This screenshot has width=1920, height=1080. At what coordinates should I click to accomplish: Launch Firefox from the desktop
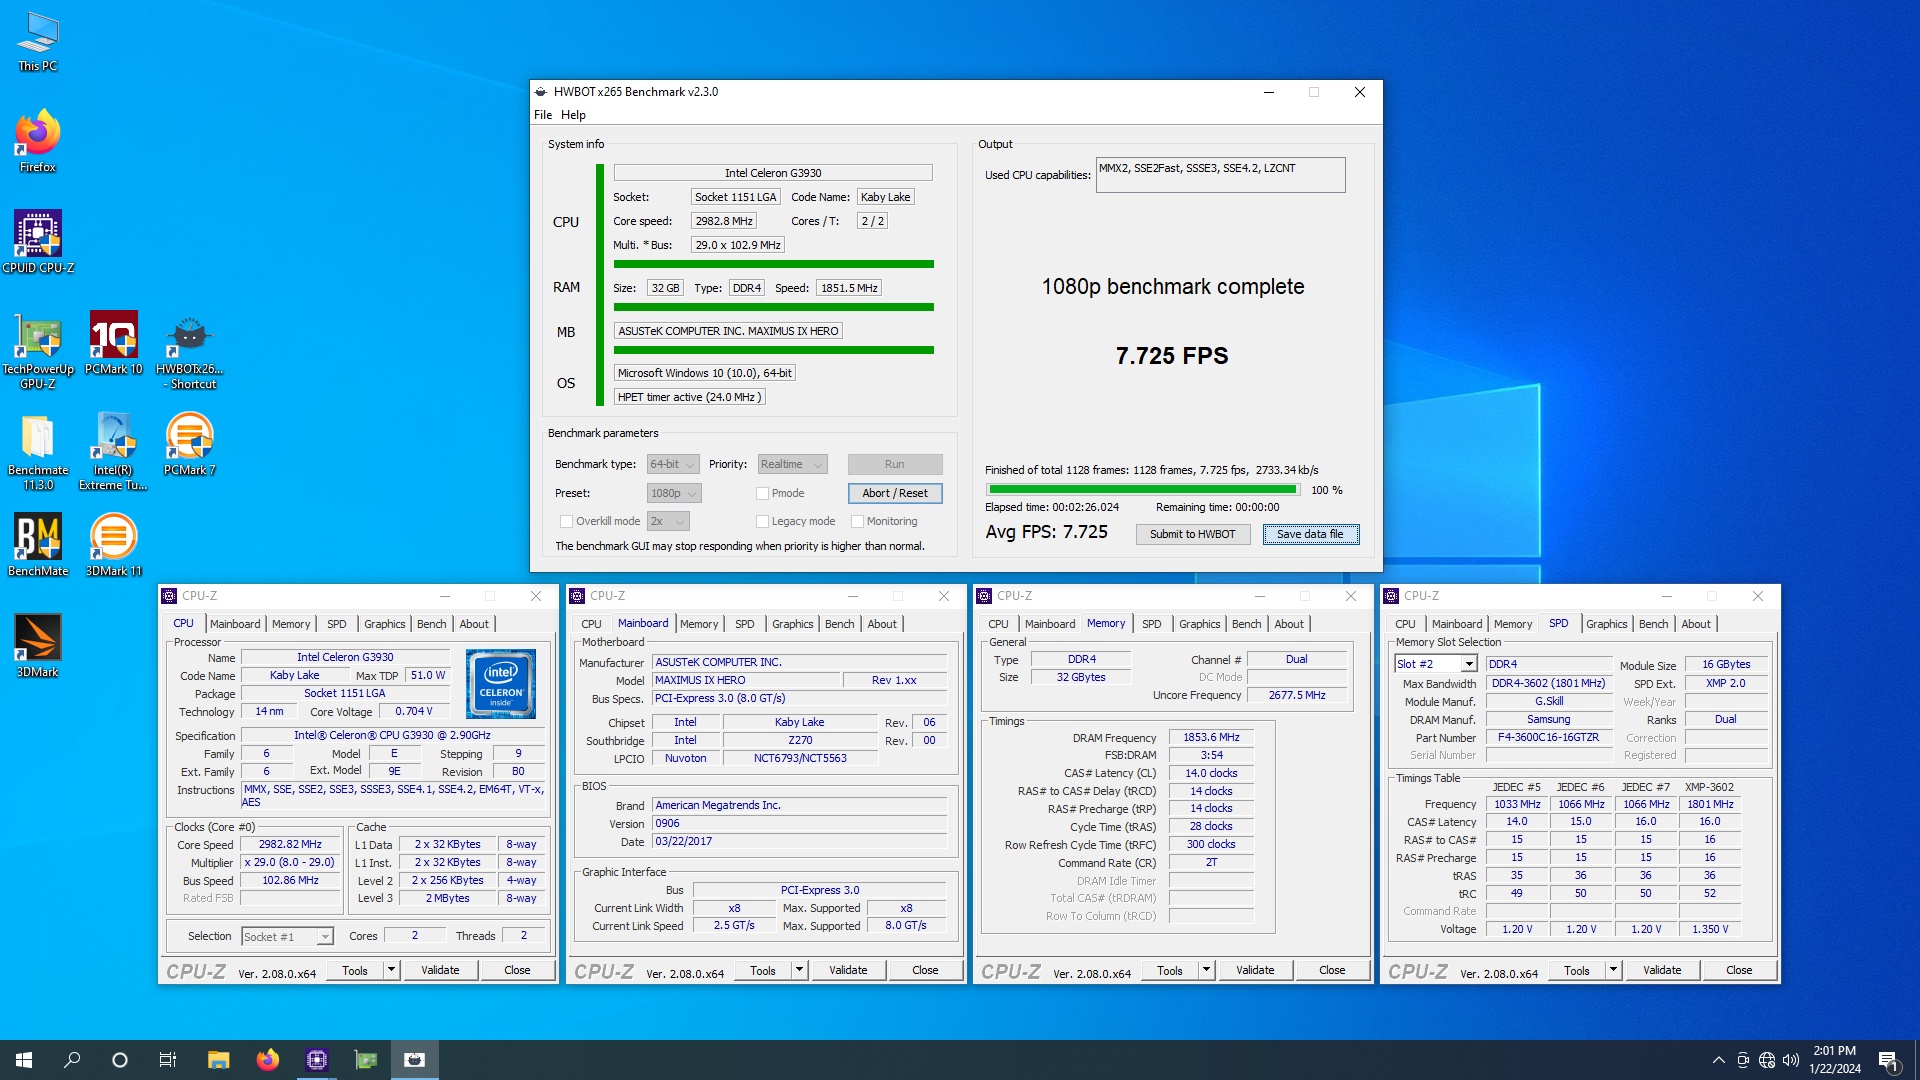(38, 141)
